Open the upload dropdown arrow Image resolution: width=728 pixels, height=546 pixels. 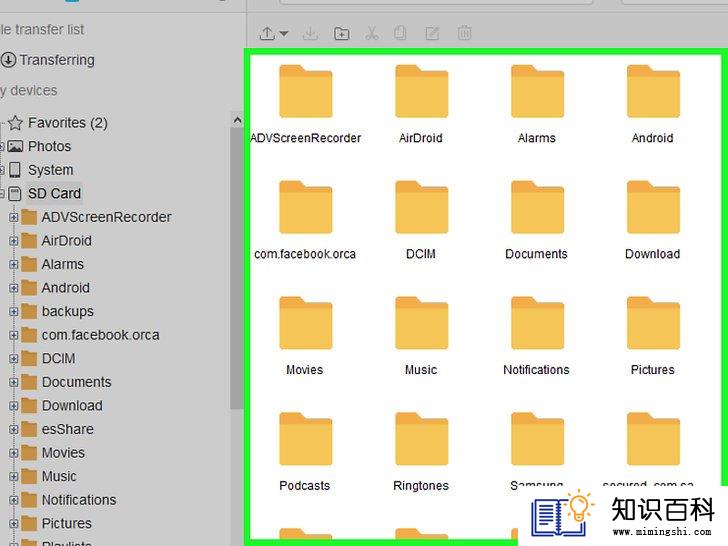pyautogui.click(x=284, y=33)
